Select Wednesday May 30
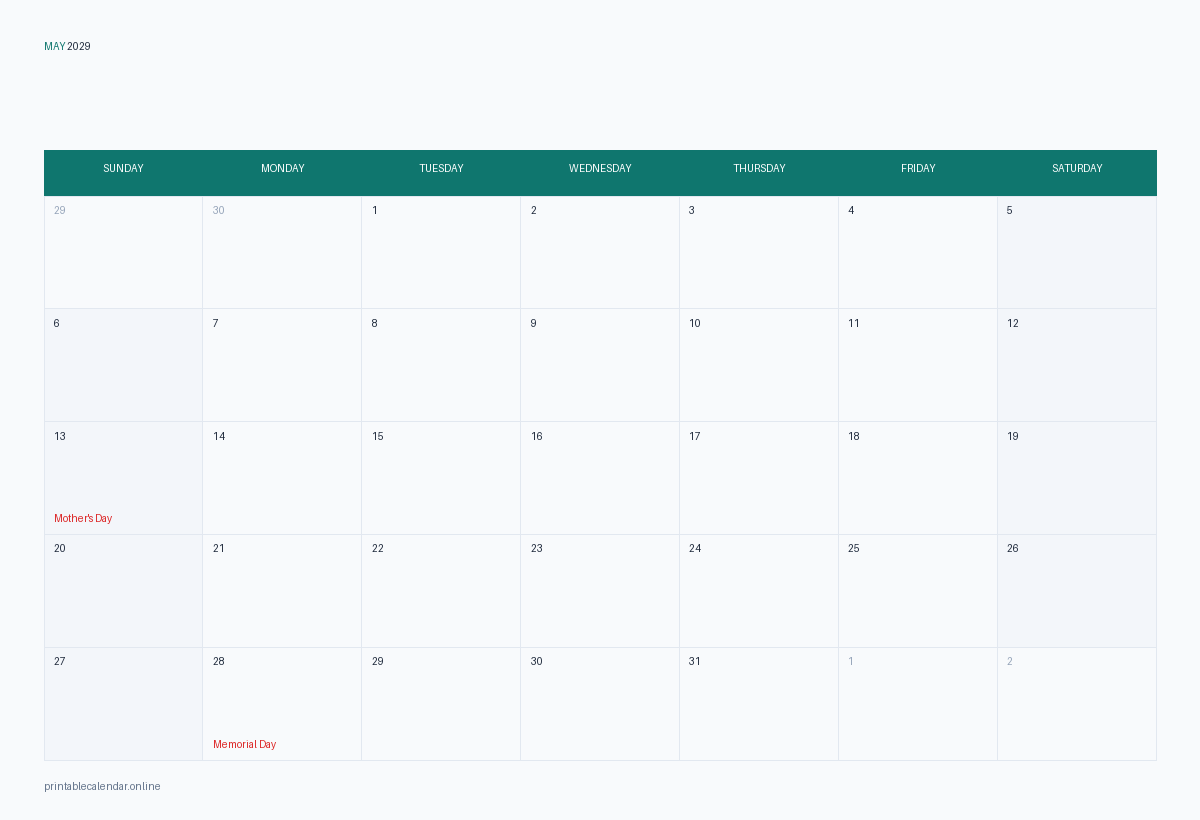Screen dimensions: 1200x820 tap(600, 704)
